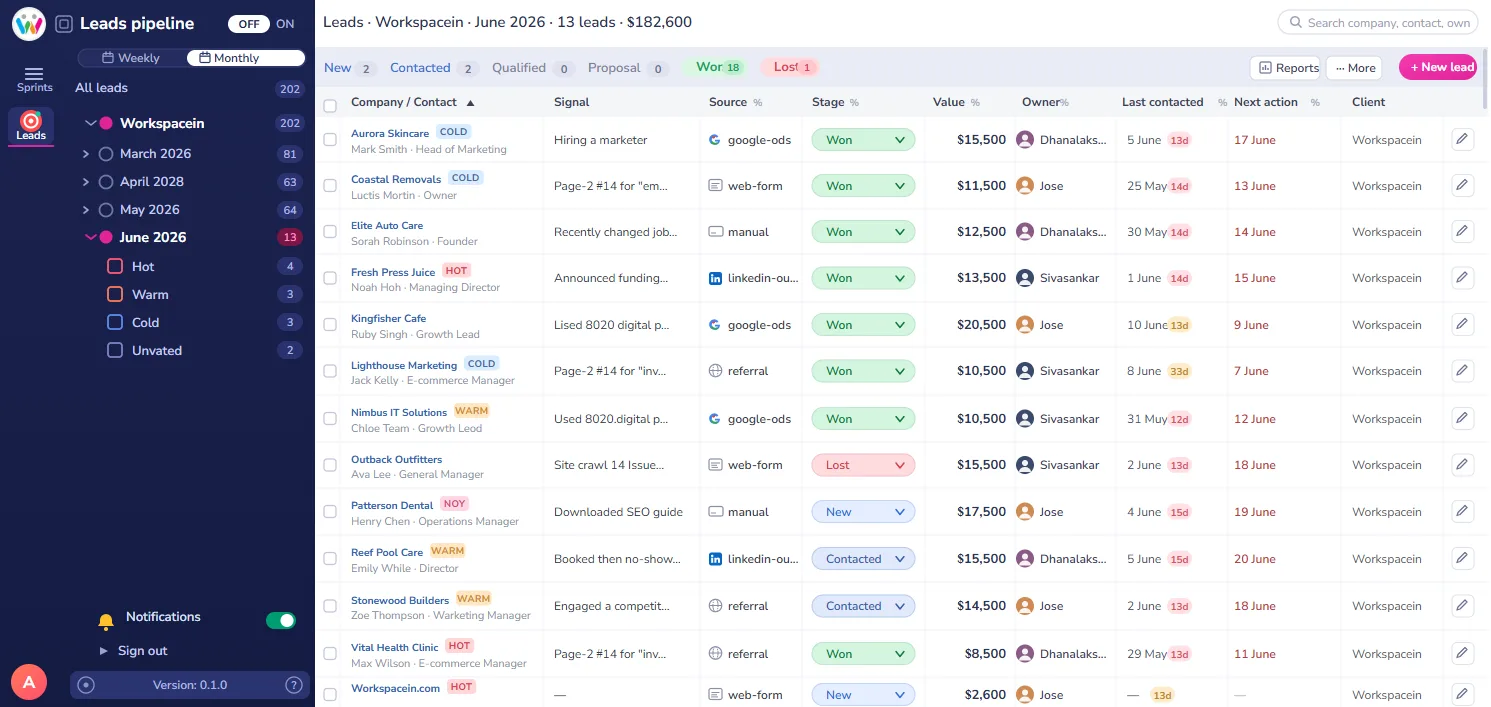Switch to the New stage tab
This screenshot has width=1491, height=707.
(349, 68)
